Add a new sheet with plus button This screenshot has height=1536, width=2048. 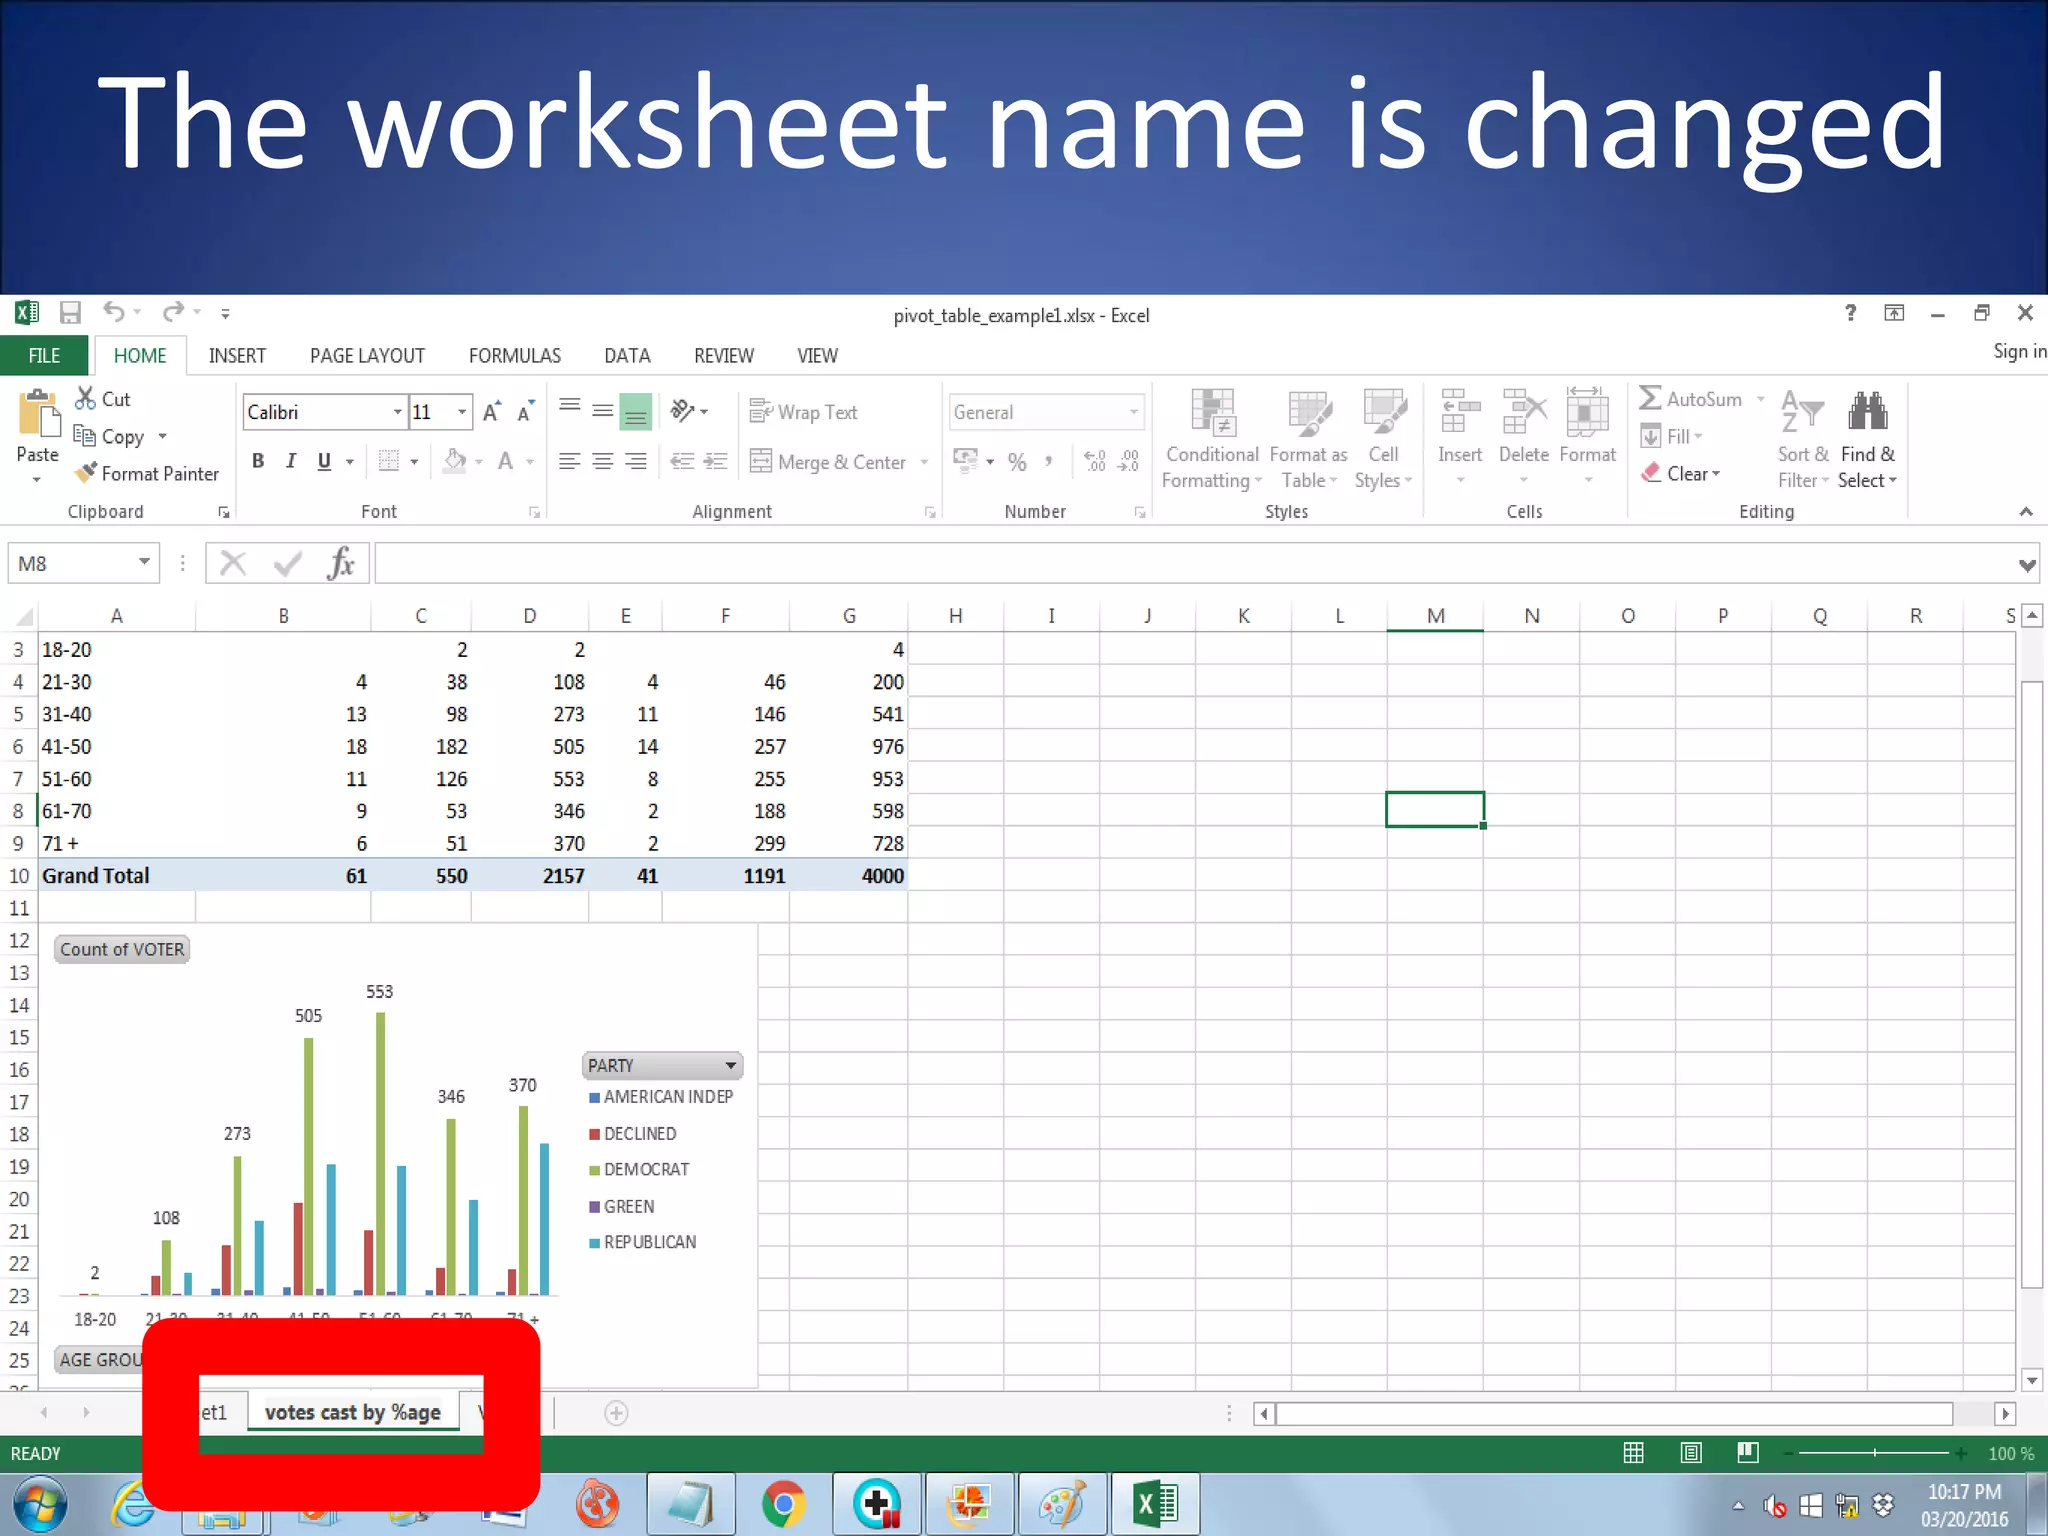[x=616, y=1413]
